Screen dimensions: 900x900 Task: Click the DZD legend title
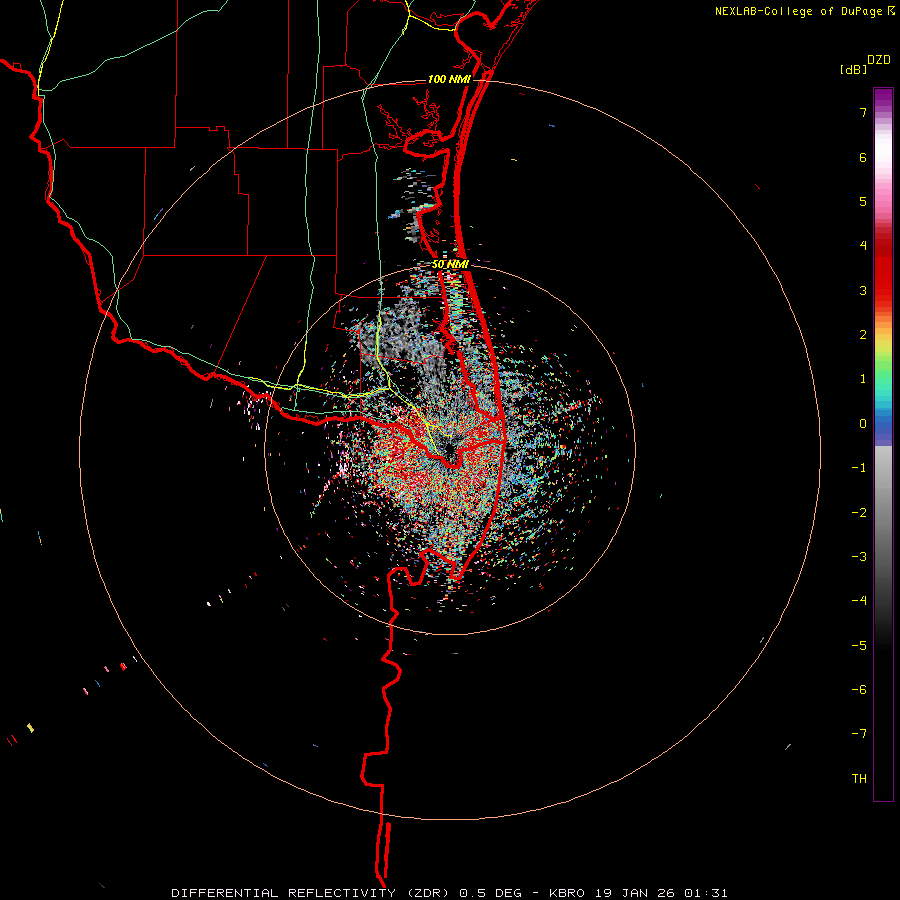[879, 60]
